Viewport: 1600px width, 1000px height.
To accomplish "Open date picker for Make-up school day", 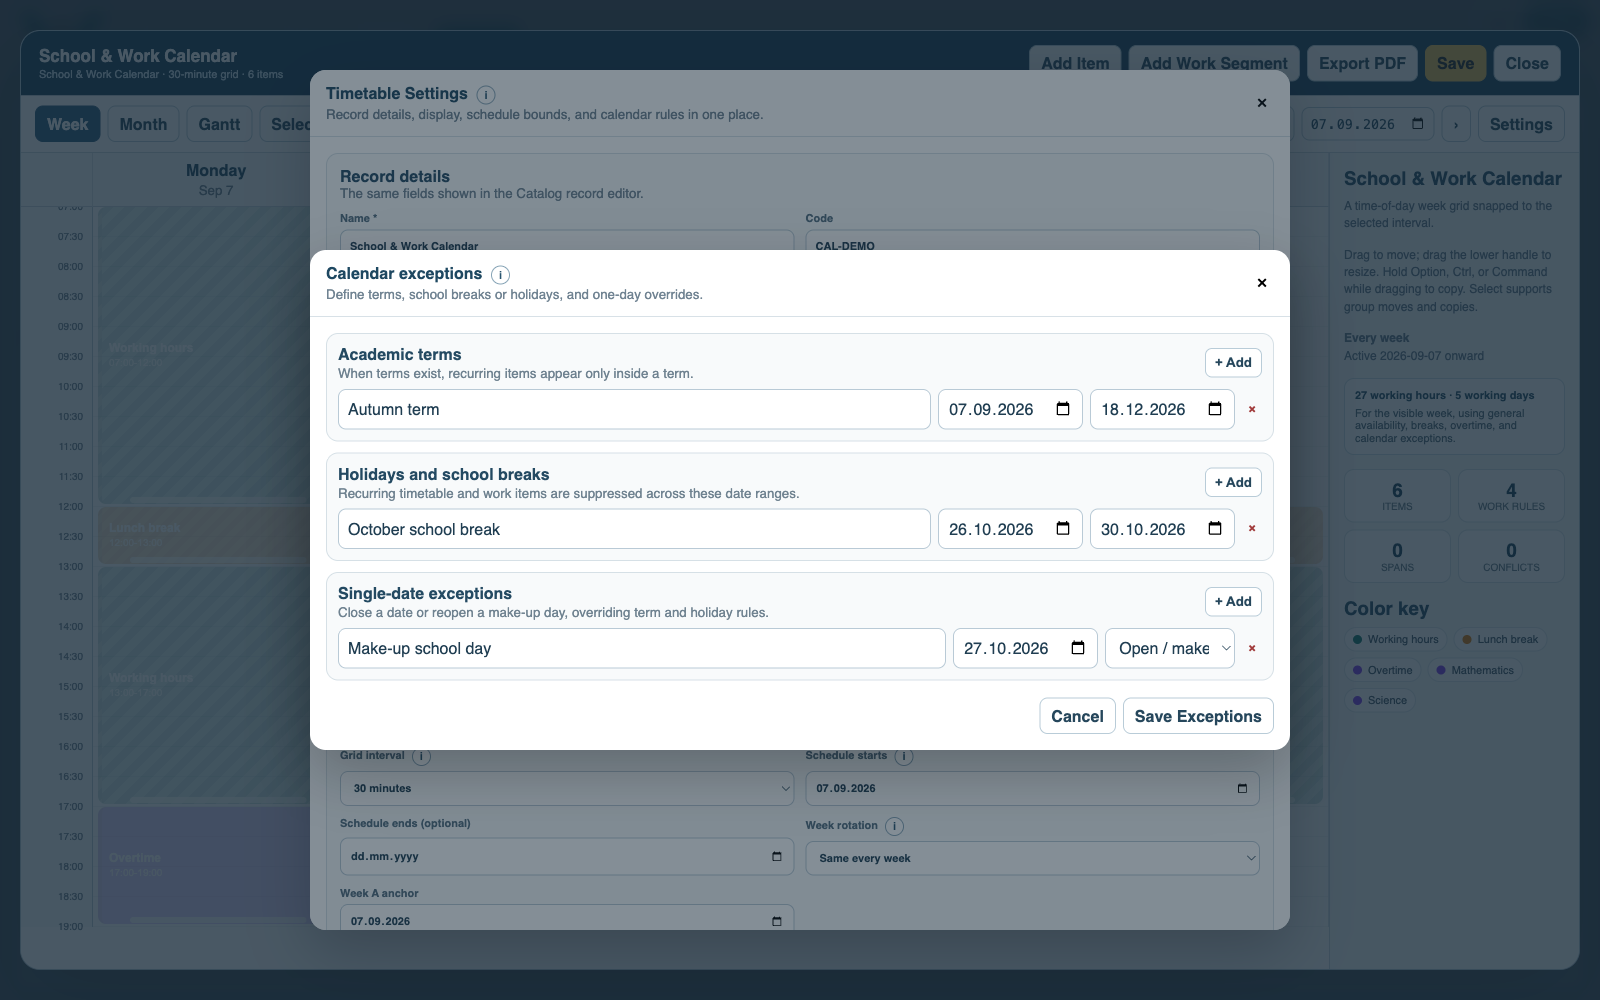I will tap(1078, 648).
